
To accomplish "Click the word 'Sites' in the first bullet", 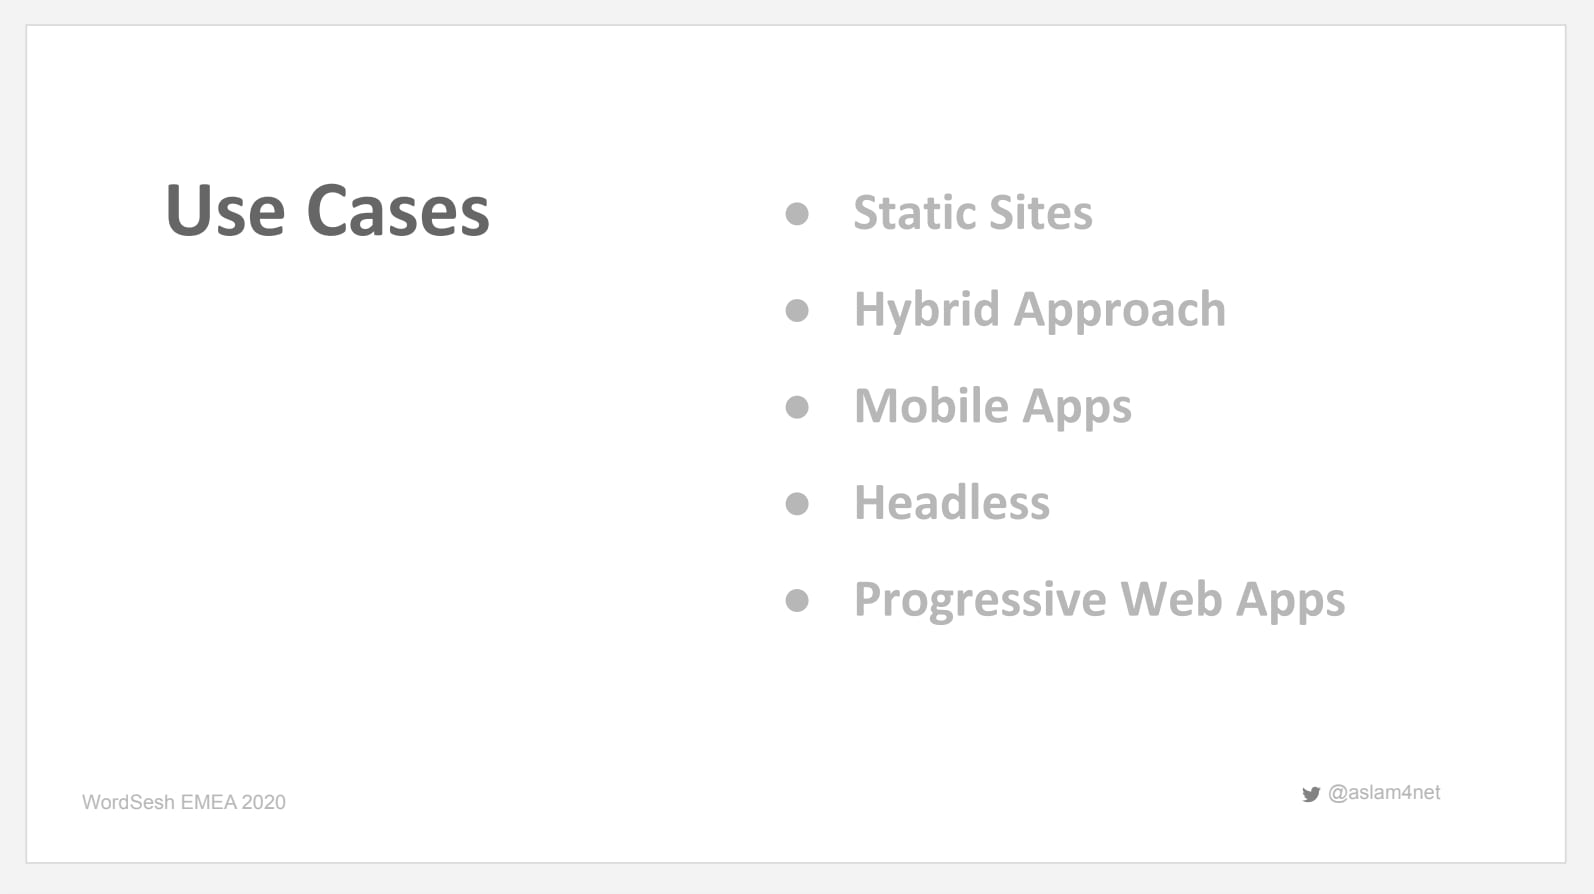I will (1040, 213).
